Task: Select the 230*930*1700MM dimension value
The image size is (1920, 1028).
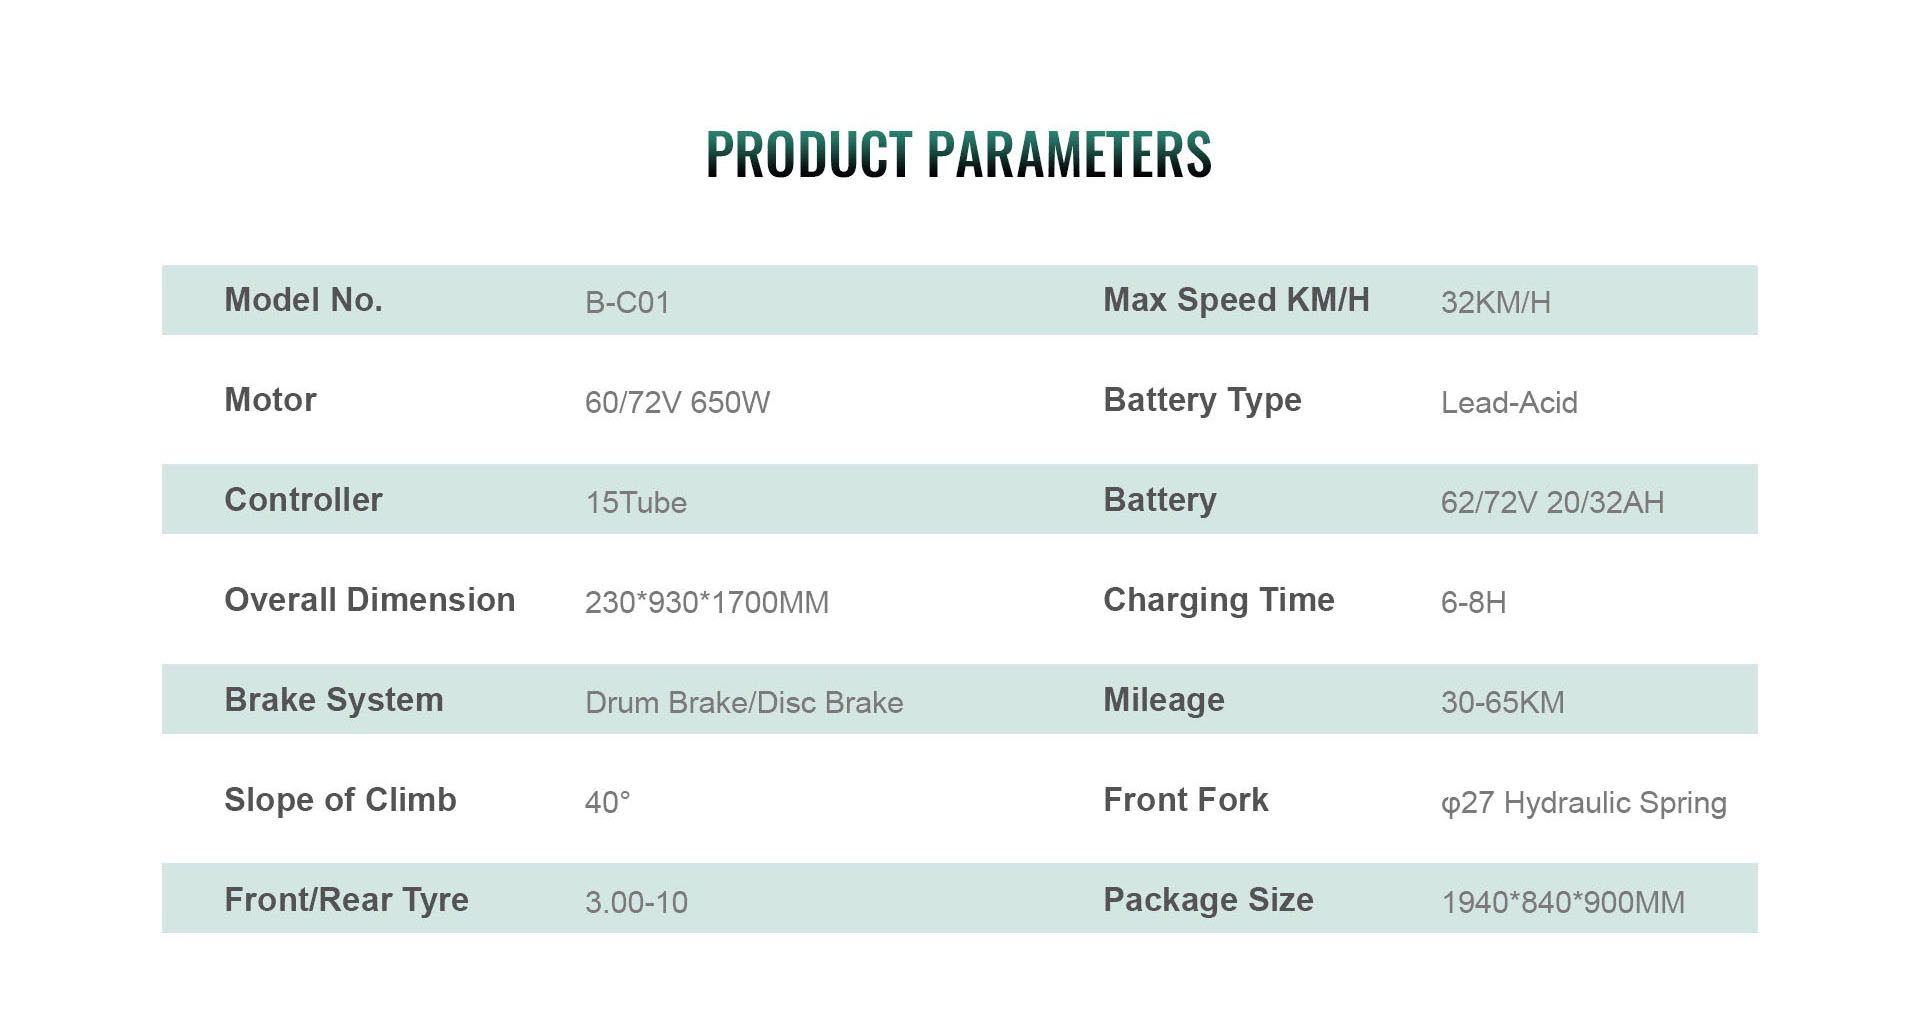Action: [706, 602]
